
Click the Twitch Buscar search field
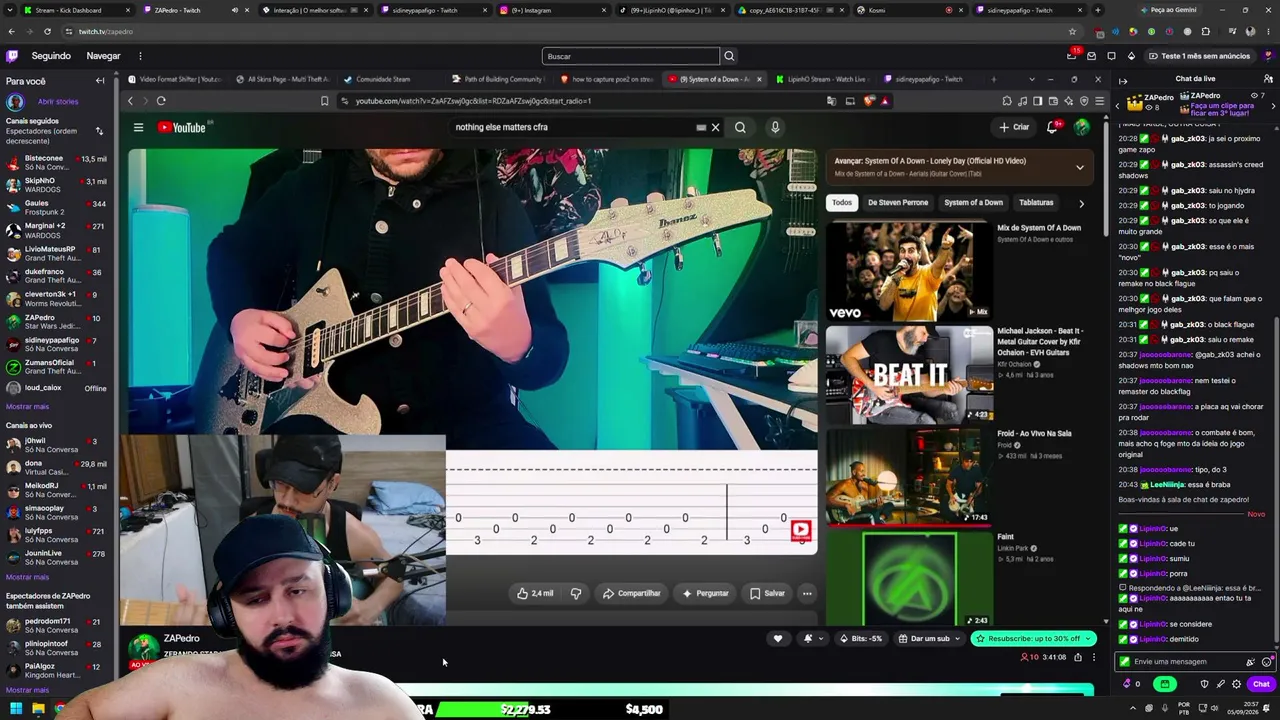(x=631, y=56)
